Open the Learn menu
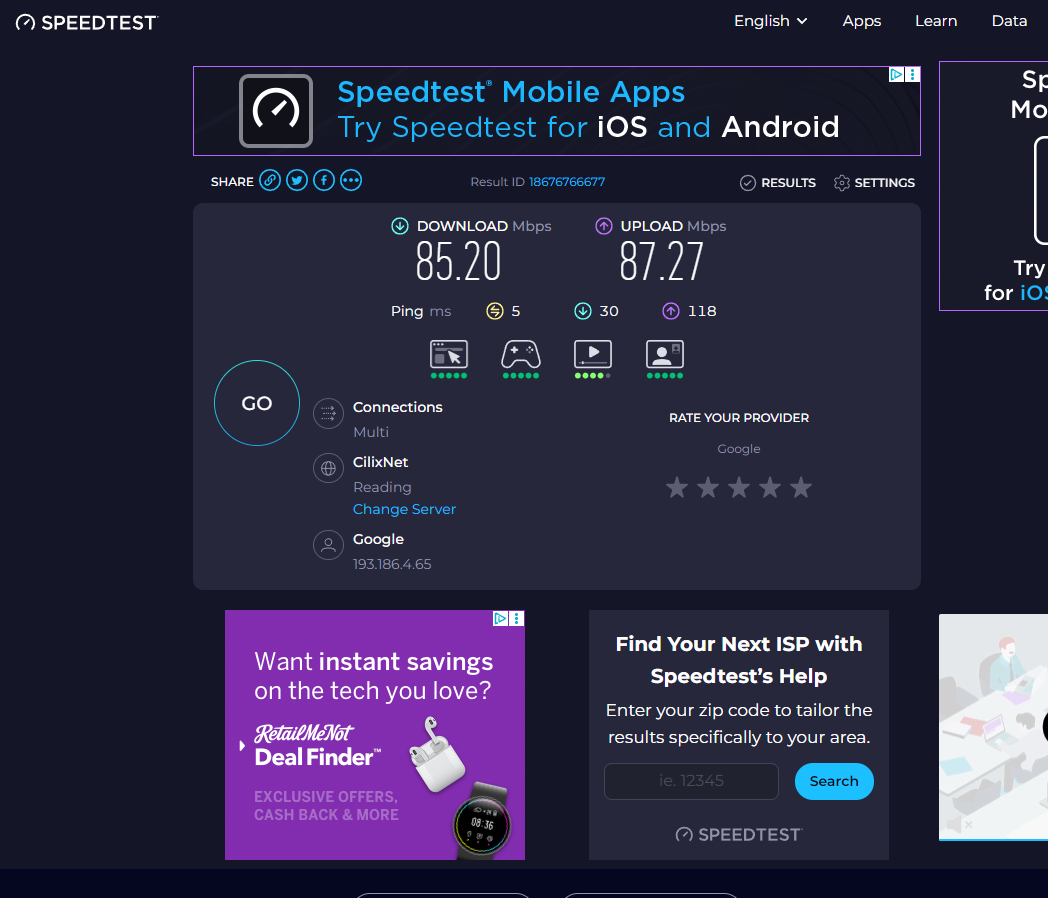Viewport: 1048px width, 898px height. pyautogui.click(x=936, y=21)
